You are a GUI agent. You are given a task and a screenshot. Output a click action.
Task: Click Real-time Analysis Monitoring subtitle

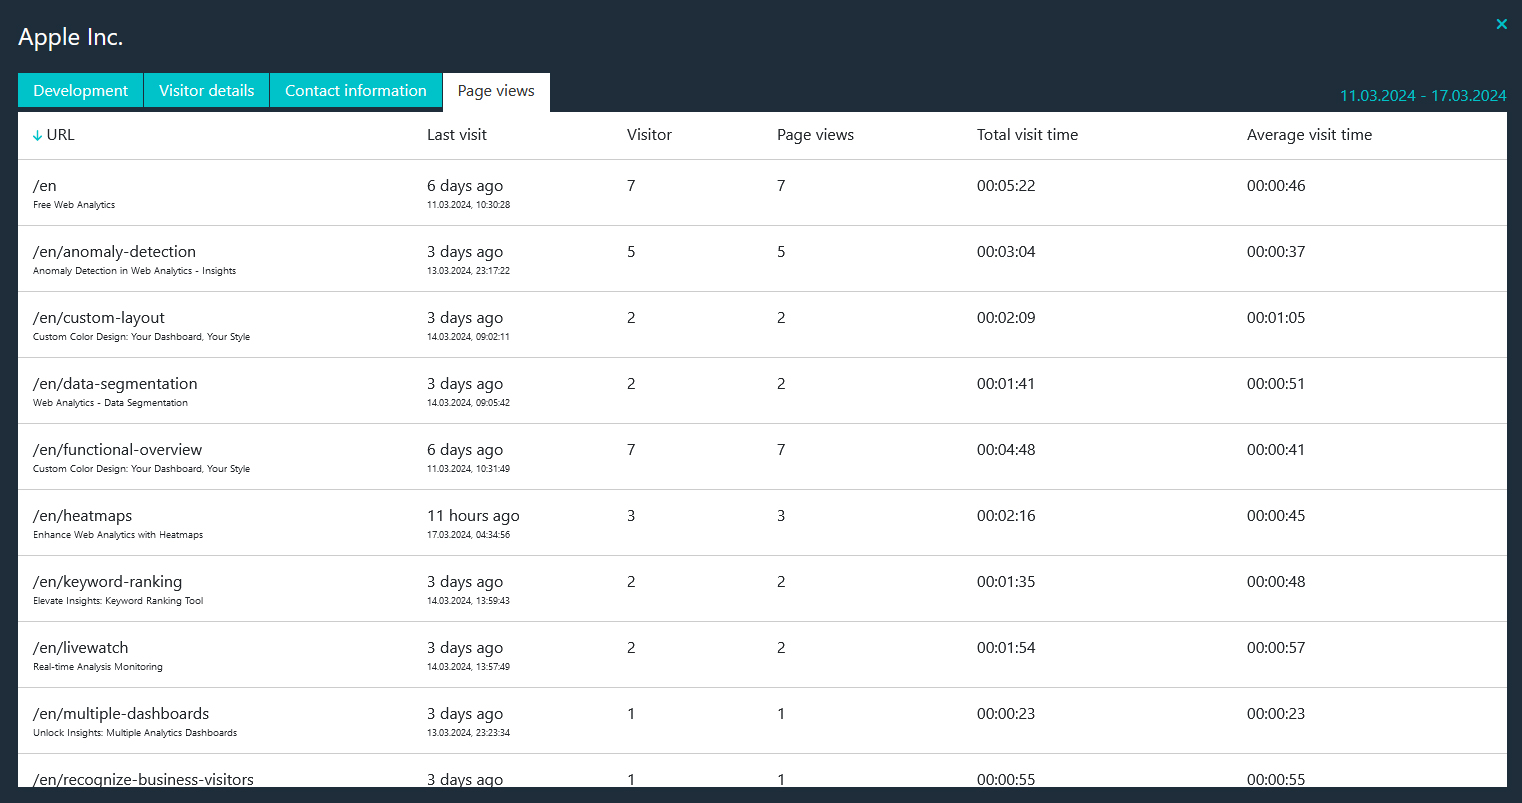98,667
